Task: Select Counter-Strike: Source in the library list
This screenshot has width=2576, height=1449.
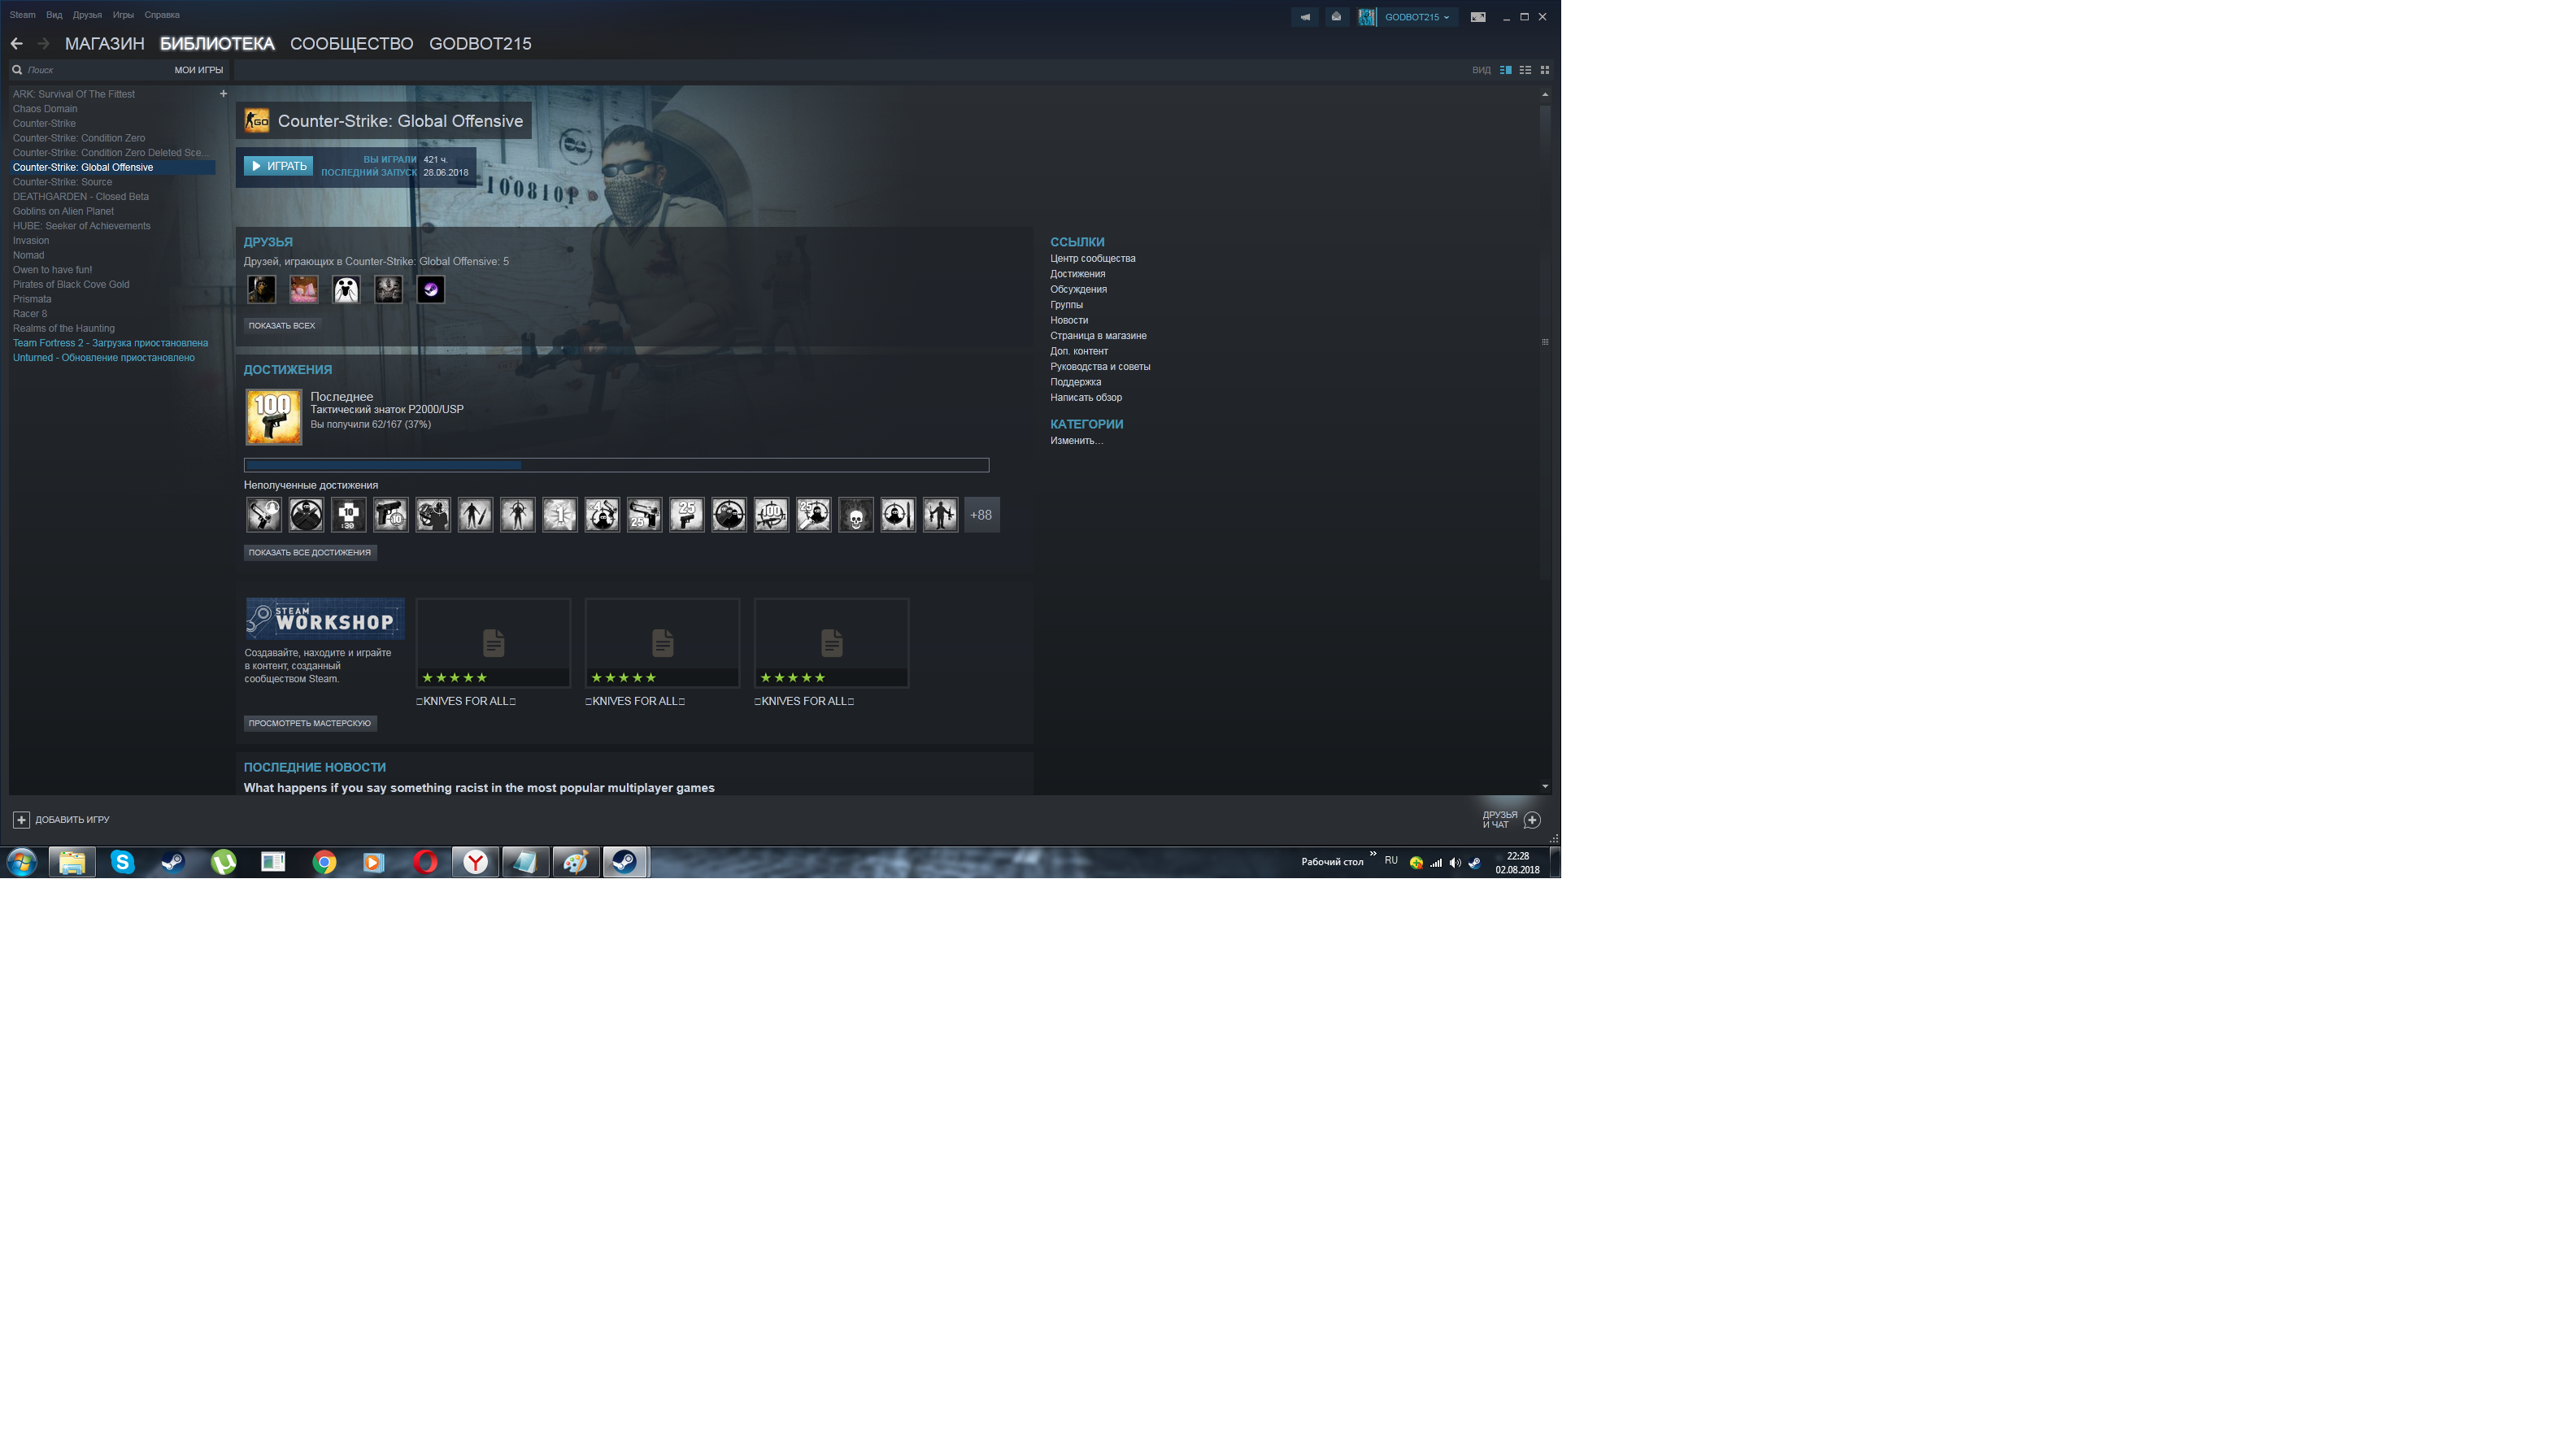Action: coord(62,182)
